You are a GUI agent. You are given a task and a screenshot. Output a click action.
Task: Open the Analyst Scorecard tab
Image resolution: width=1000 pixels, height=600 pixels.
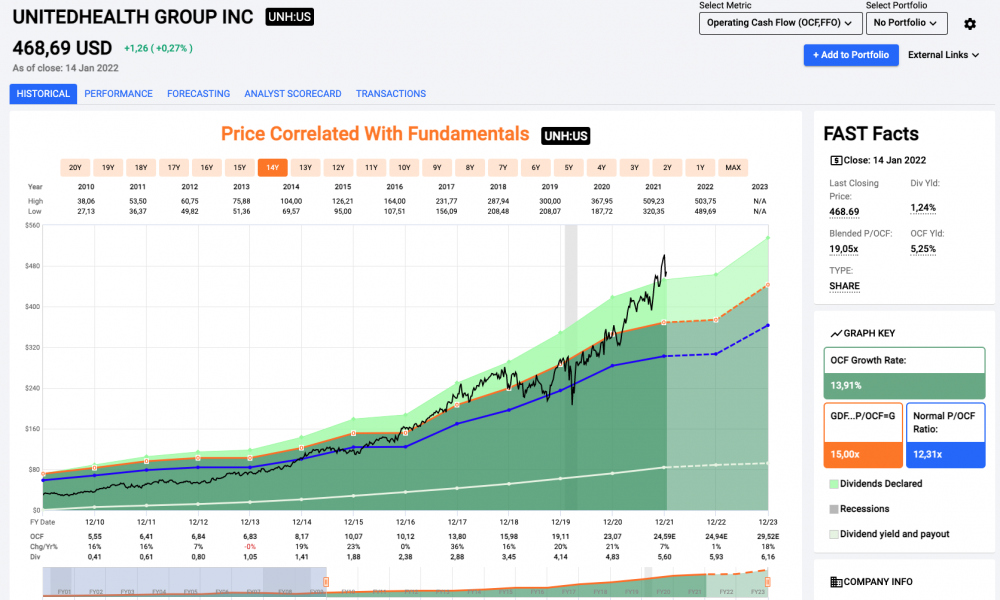click(x=293, y=94)
